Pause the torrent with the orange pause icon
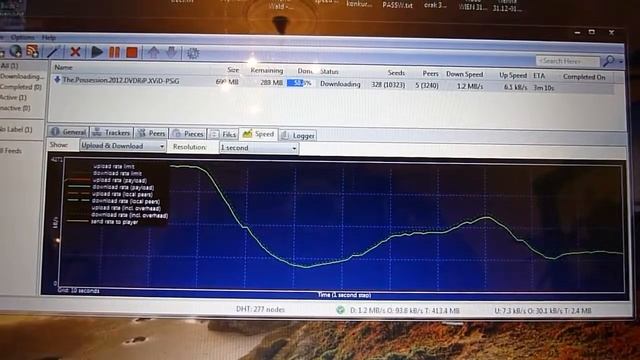 pyautogui.click(x=115, y=52)
